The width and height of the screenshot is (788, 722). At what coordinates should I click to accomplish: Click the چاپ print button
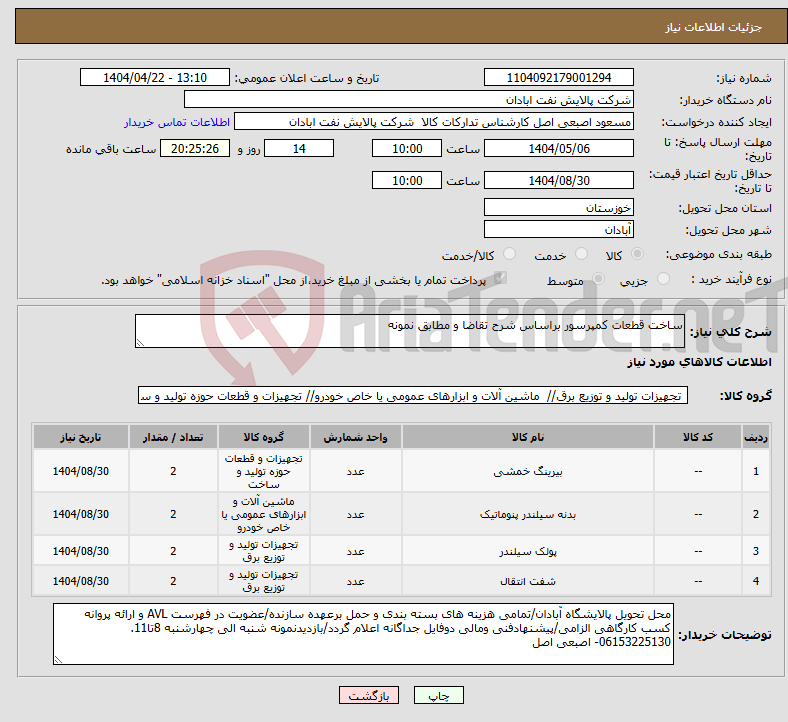[439, 695]
